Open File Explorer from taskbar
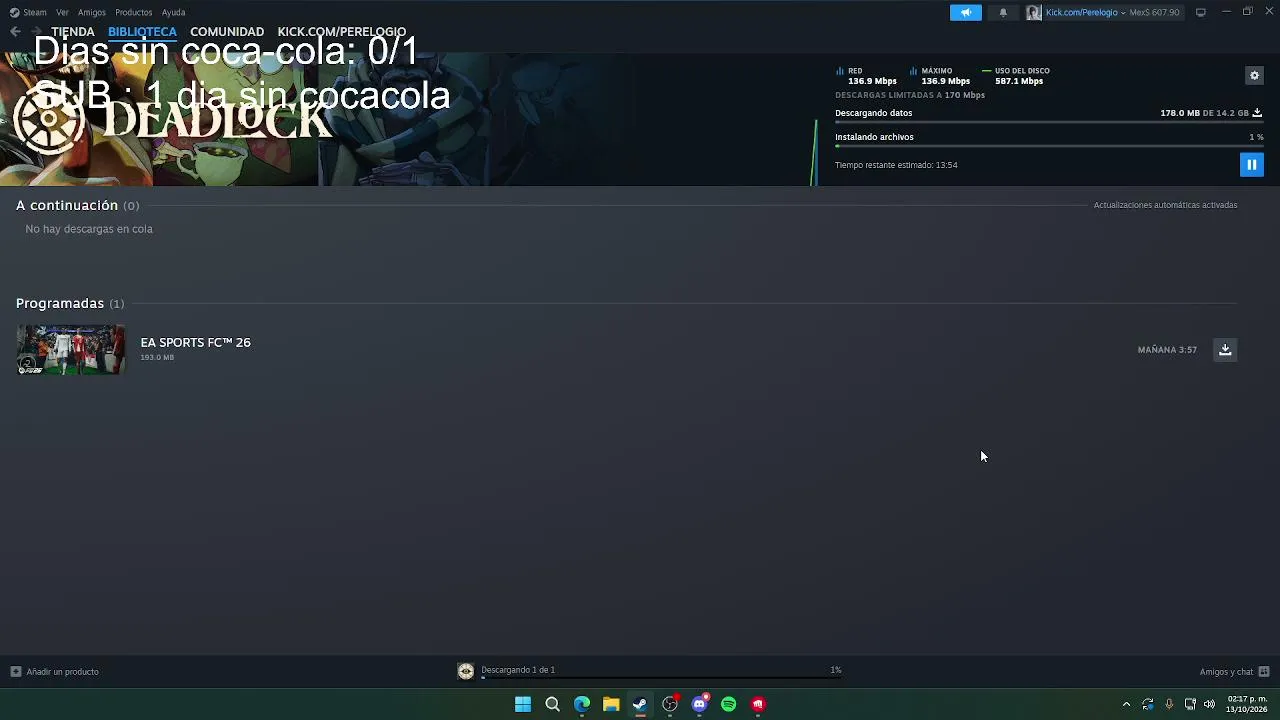Viewport: 1280px width, 720px height. pyautogui.click(x=611, y=704)
